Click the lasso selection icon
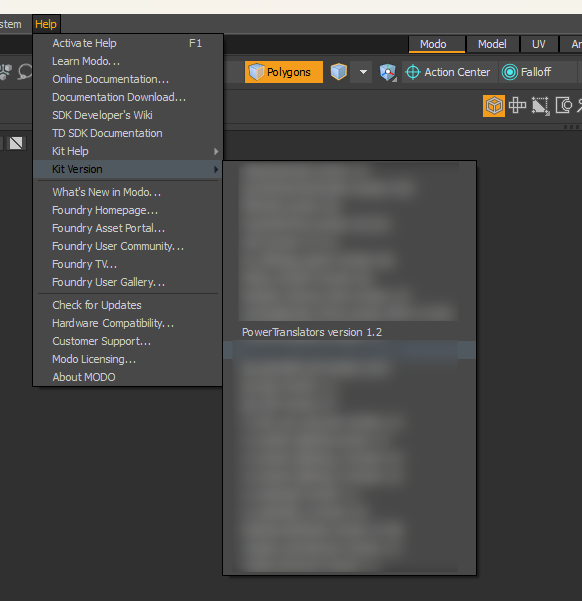Image resolution: width=582 pixels, height=601 pixels. tap(25, 72)
